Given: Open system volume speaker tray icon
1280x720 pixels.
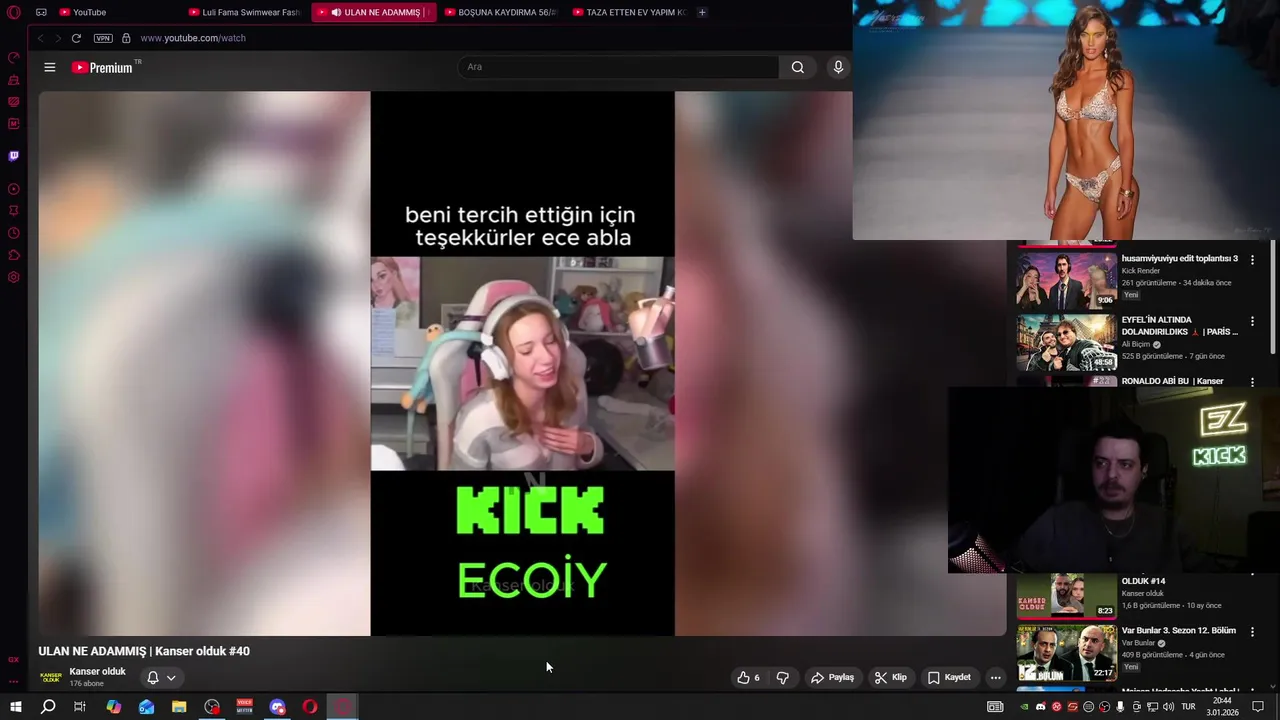Looking at the screenshot, I should [1168, 707].
